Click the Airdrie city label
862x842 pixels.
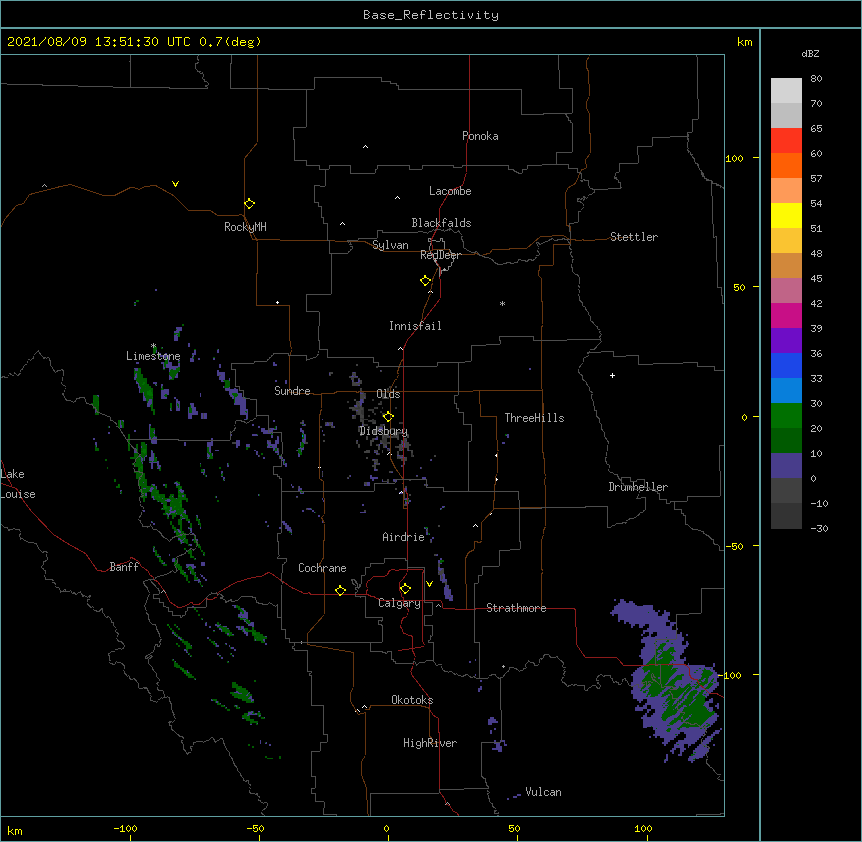404,537
